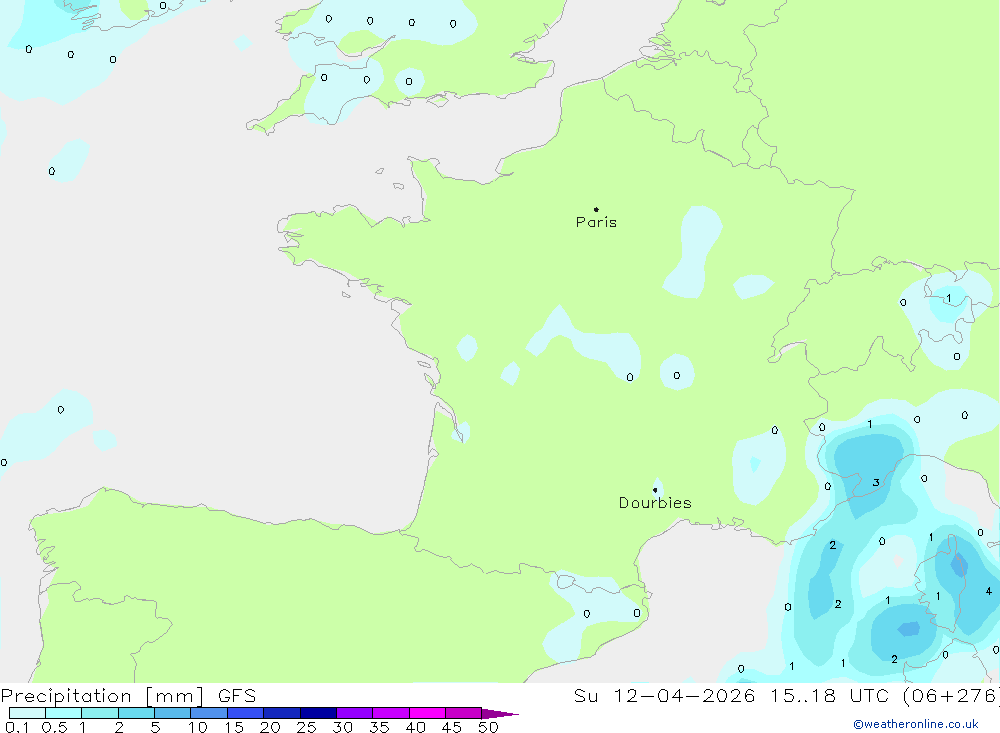Click the Paris city label
The image size is (1000, 733).
click(x=596, y=222)
